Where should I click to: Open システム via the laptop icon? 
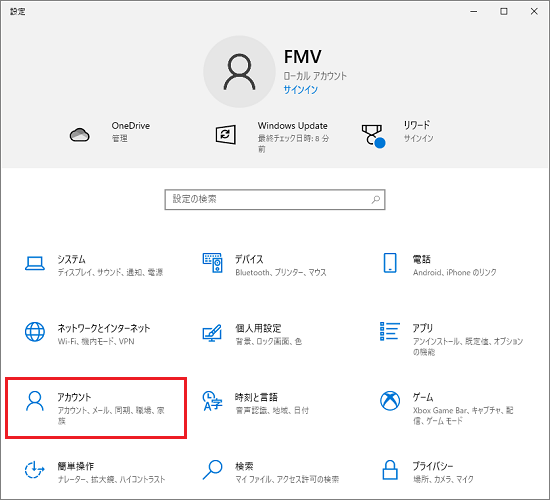coord(35,263)
